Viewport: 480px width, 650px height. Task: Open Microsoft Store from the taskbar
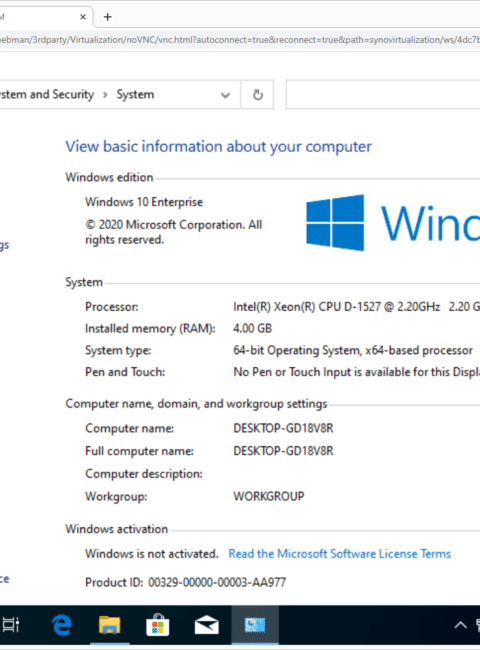158,625
